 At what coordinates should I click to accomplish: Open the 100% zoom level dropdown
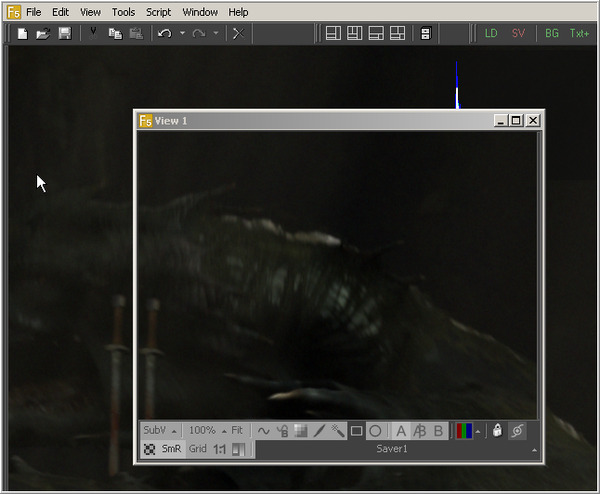click(207, 430)
